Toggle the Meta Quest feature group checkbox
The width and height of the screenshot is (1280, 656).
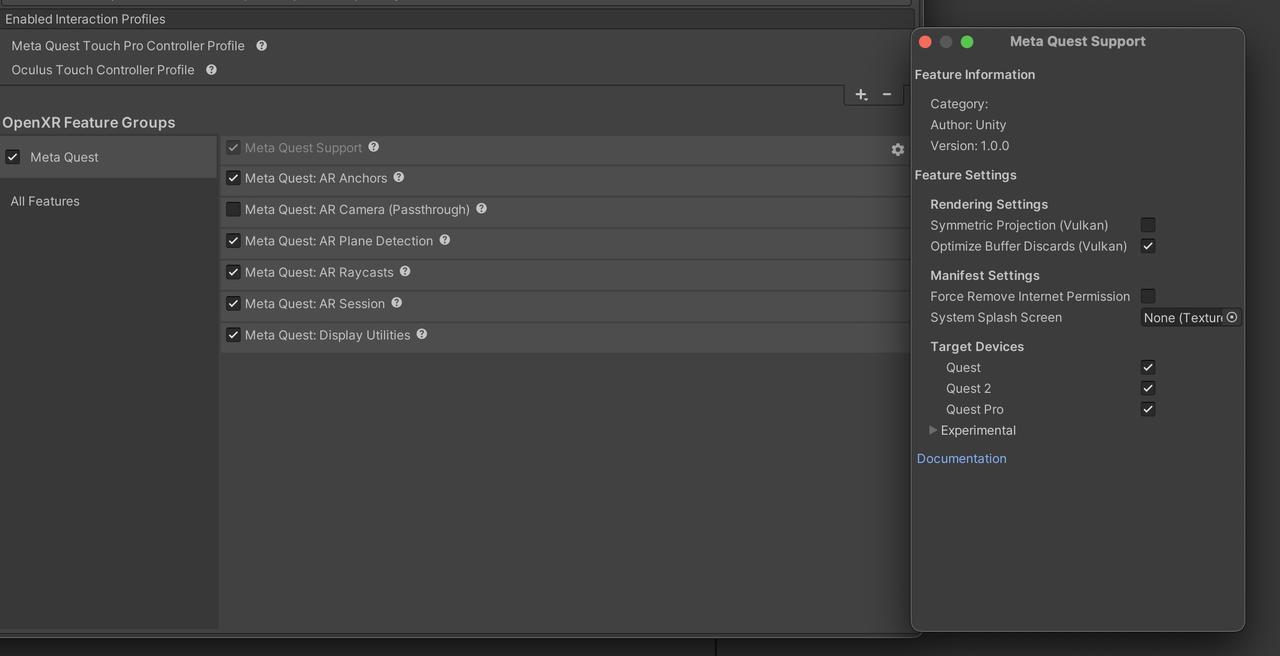13,157
